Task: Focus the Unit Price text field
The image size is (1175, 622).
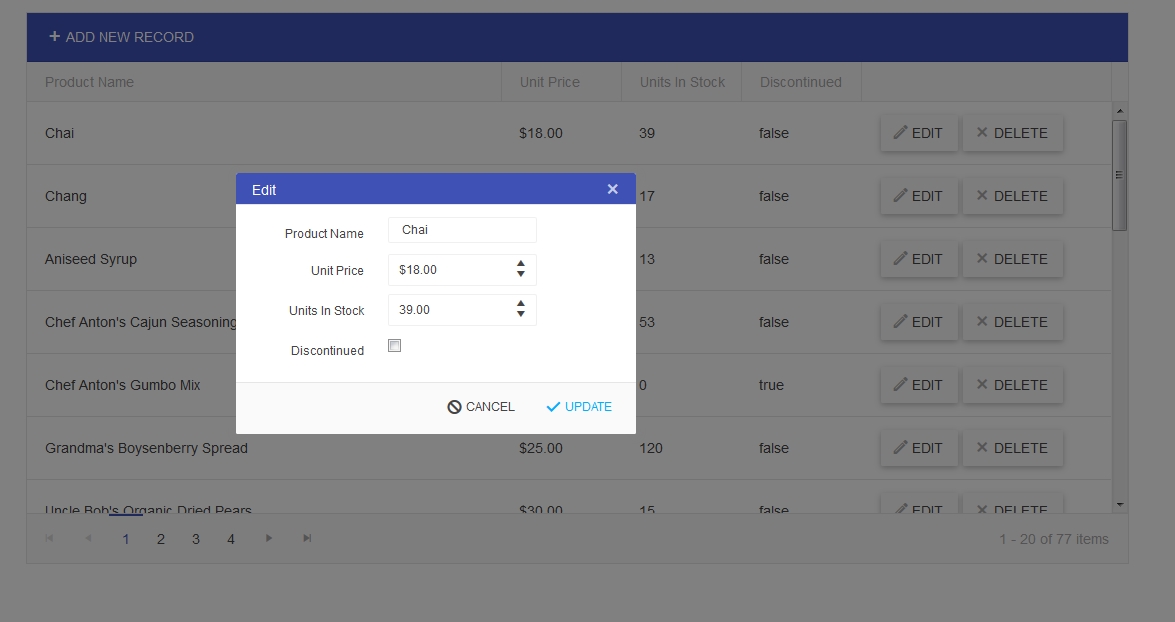Action: coord(450,270)
